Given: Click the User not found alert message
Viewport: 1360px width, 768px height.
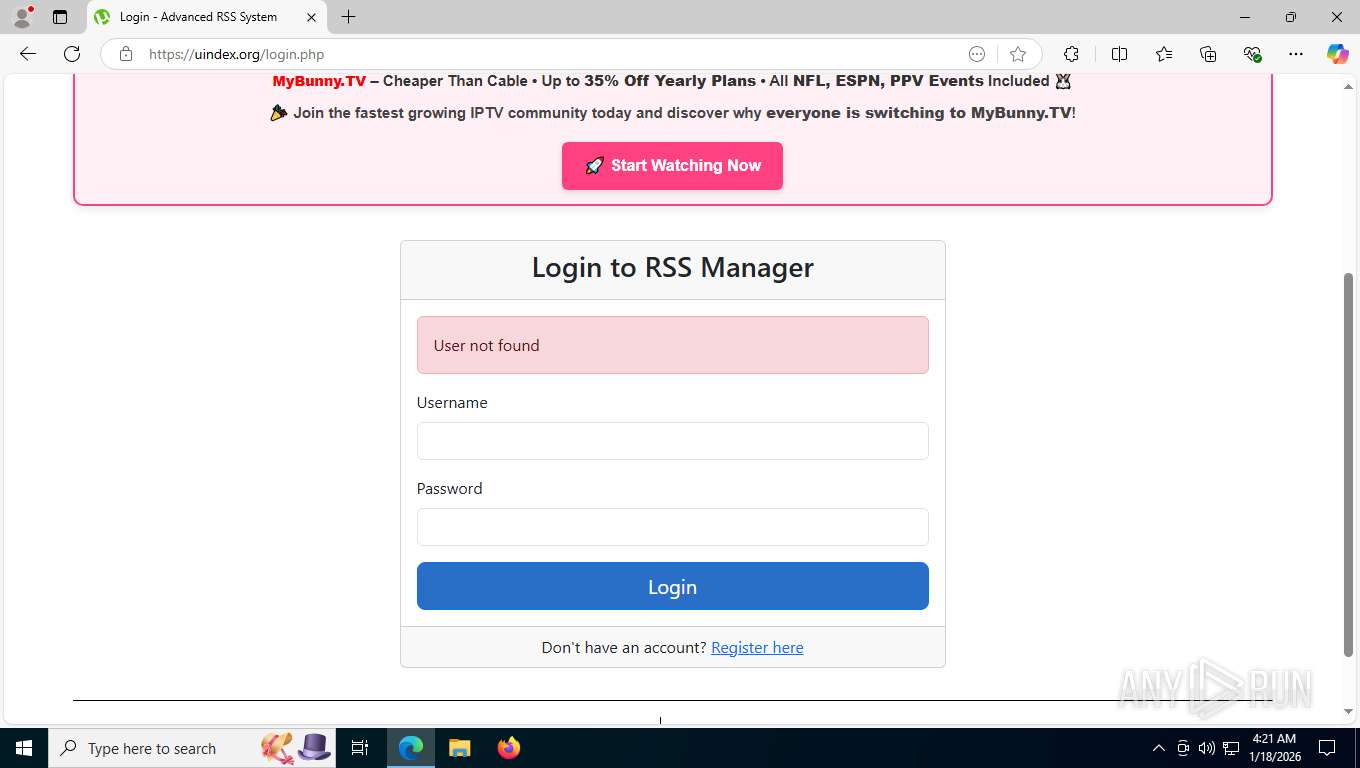Looking at the screenshot, I should coord(672,345).
